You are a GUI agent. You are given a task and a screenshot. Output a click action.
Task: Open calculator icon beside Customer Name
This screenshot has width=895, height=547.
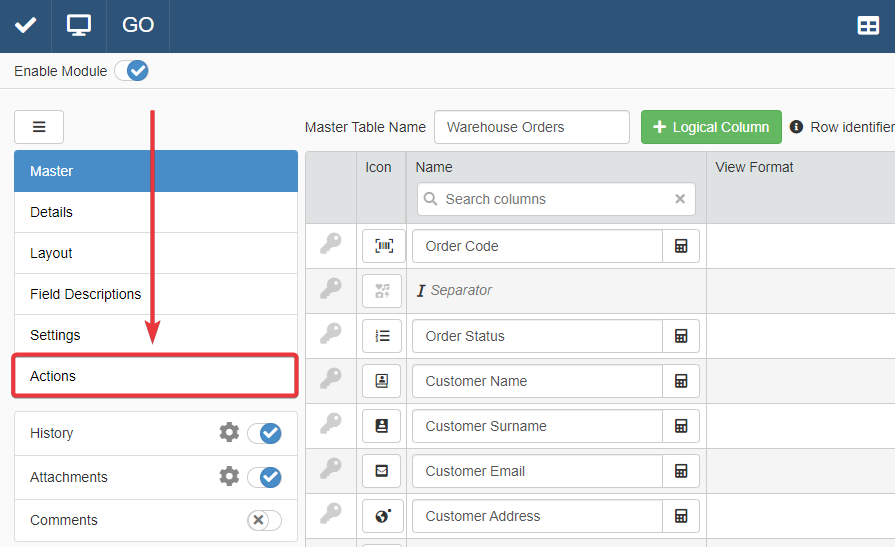click(681, 381)
